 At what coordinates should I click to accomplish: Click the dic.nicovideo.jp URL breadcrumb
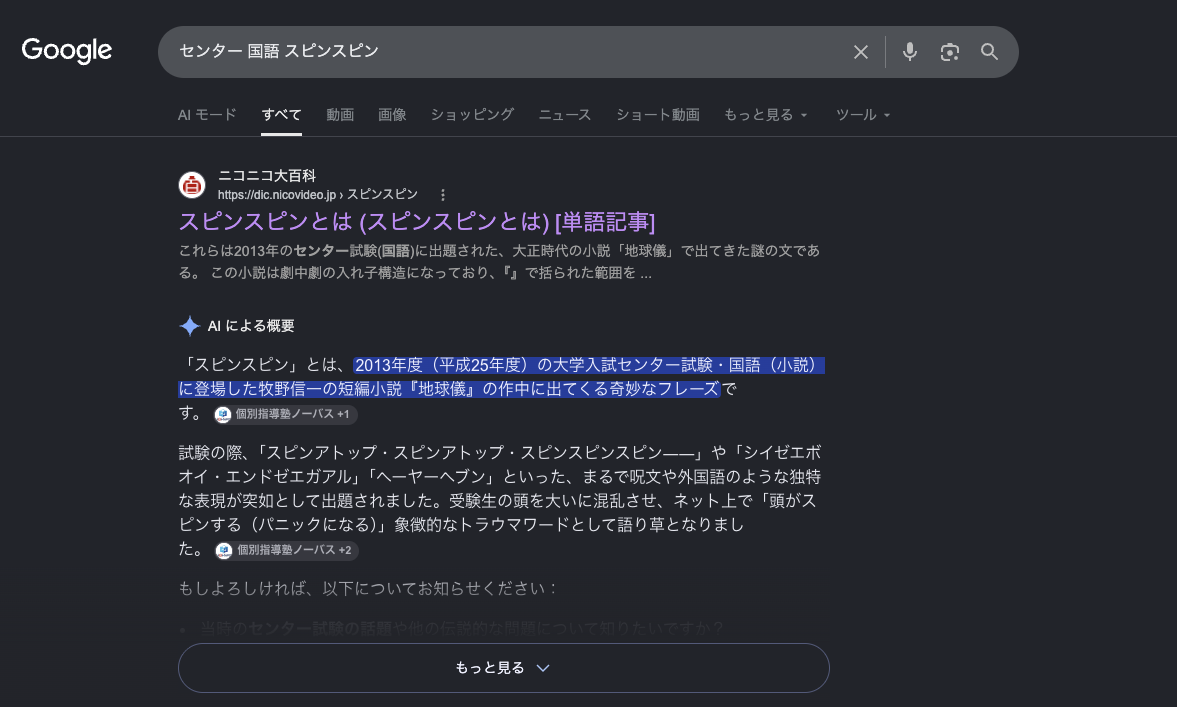click(318, 195)
